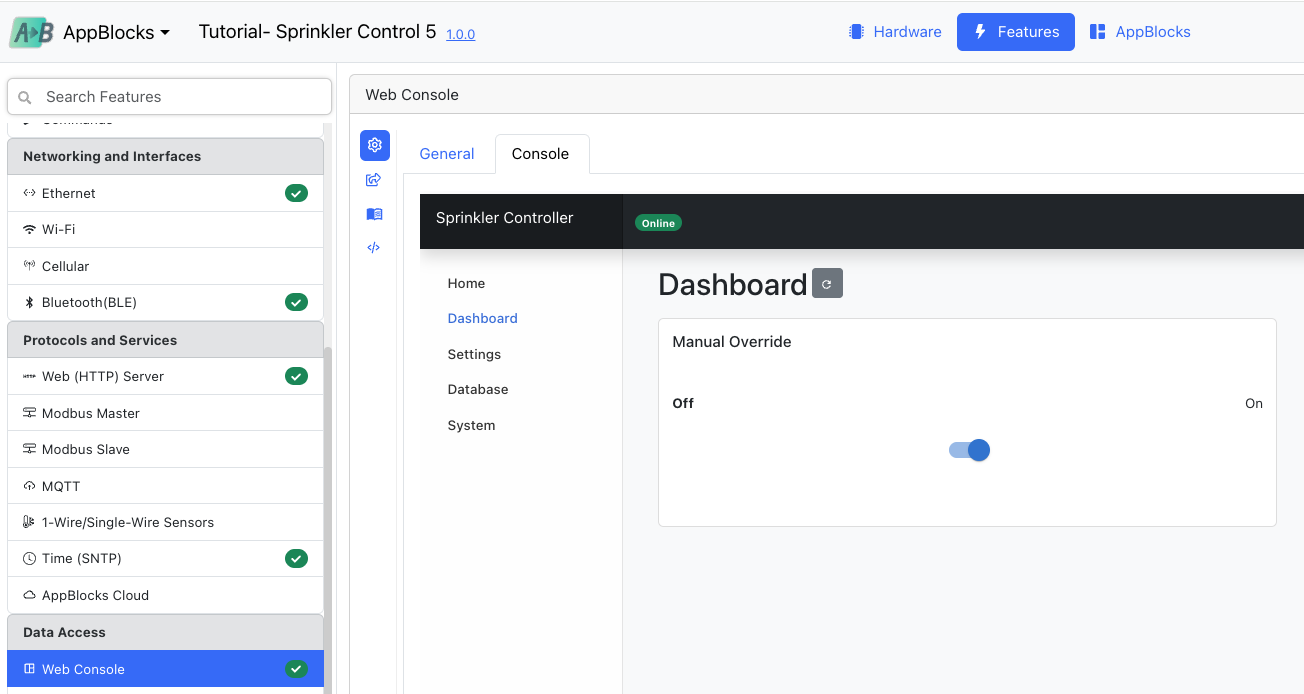Select Dashboard in the console menu
Viewport: 1304px width, 694px height.
tap(482, 318)
